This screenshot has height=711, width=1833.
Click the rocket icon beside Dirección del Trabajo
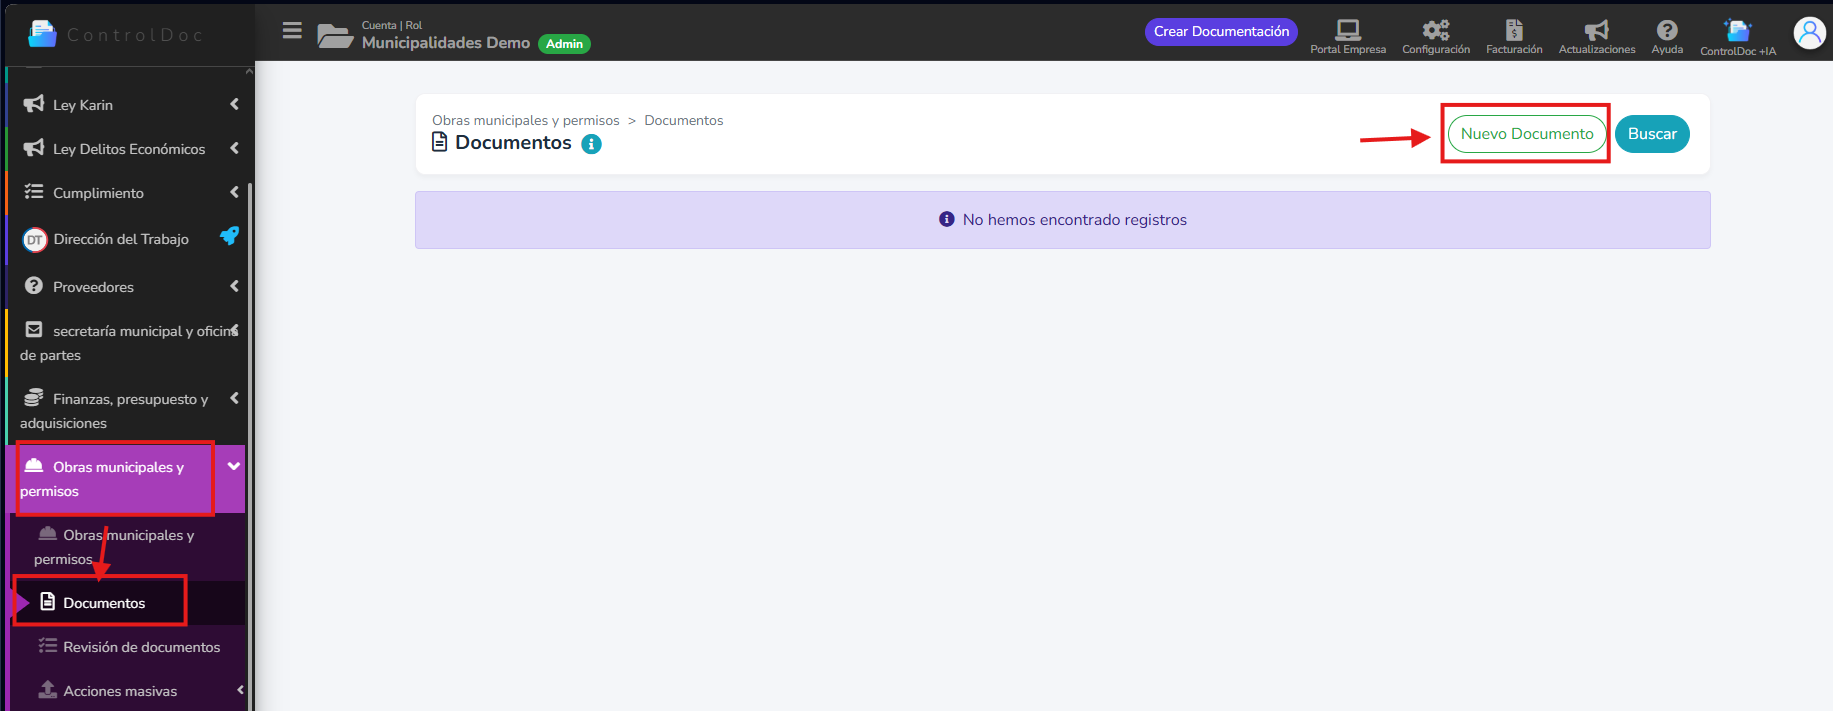(230, 236)
